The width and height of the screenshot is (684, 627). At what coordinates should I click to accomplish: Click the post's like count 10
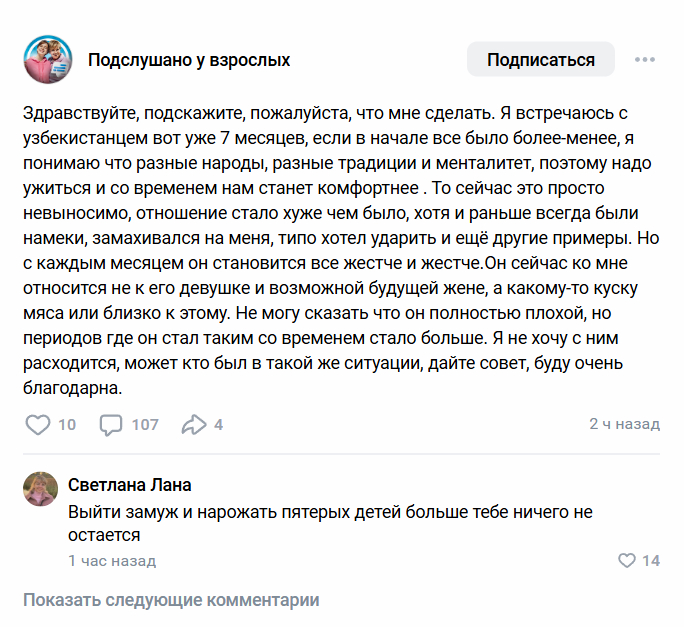pos(67,425)
